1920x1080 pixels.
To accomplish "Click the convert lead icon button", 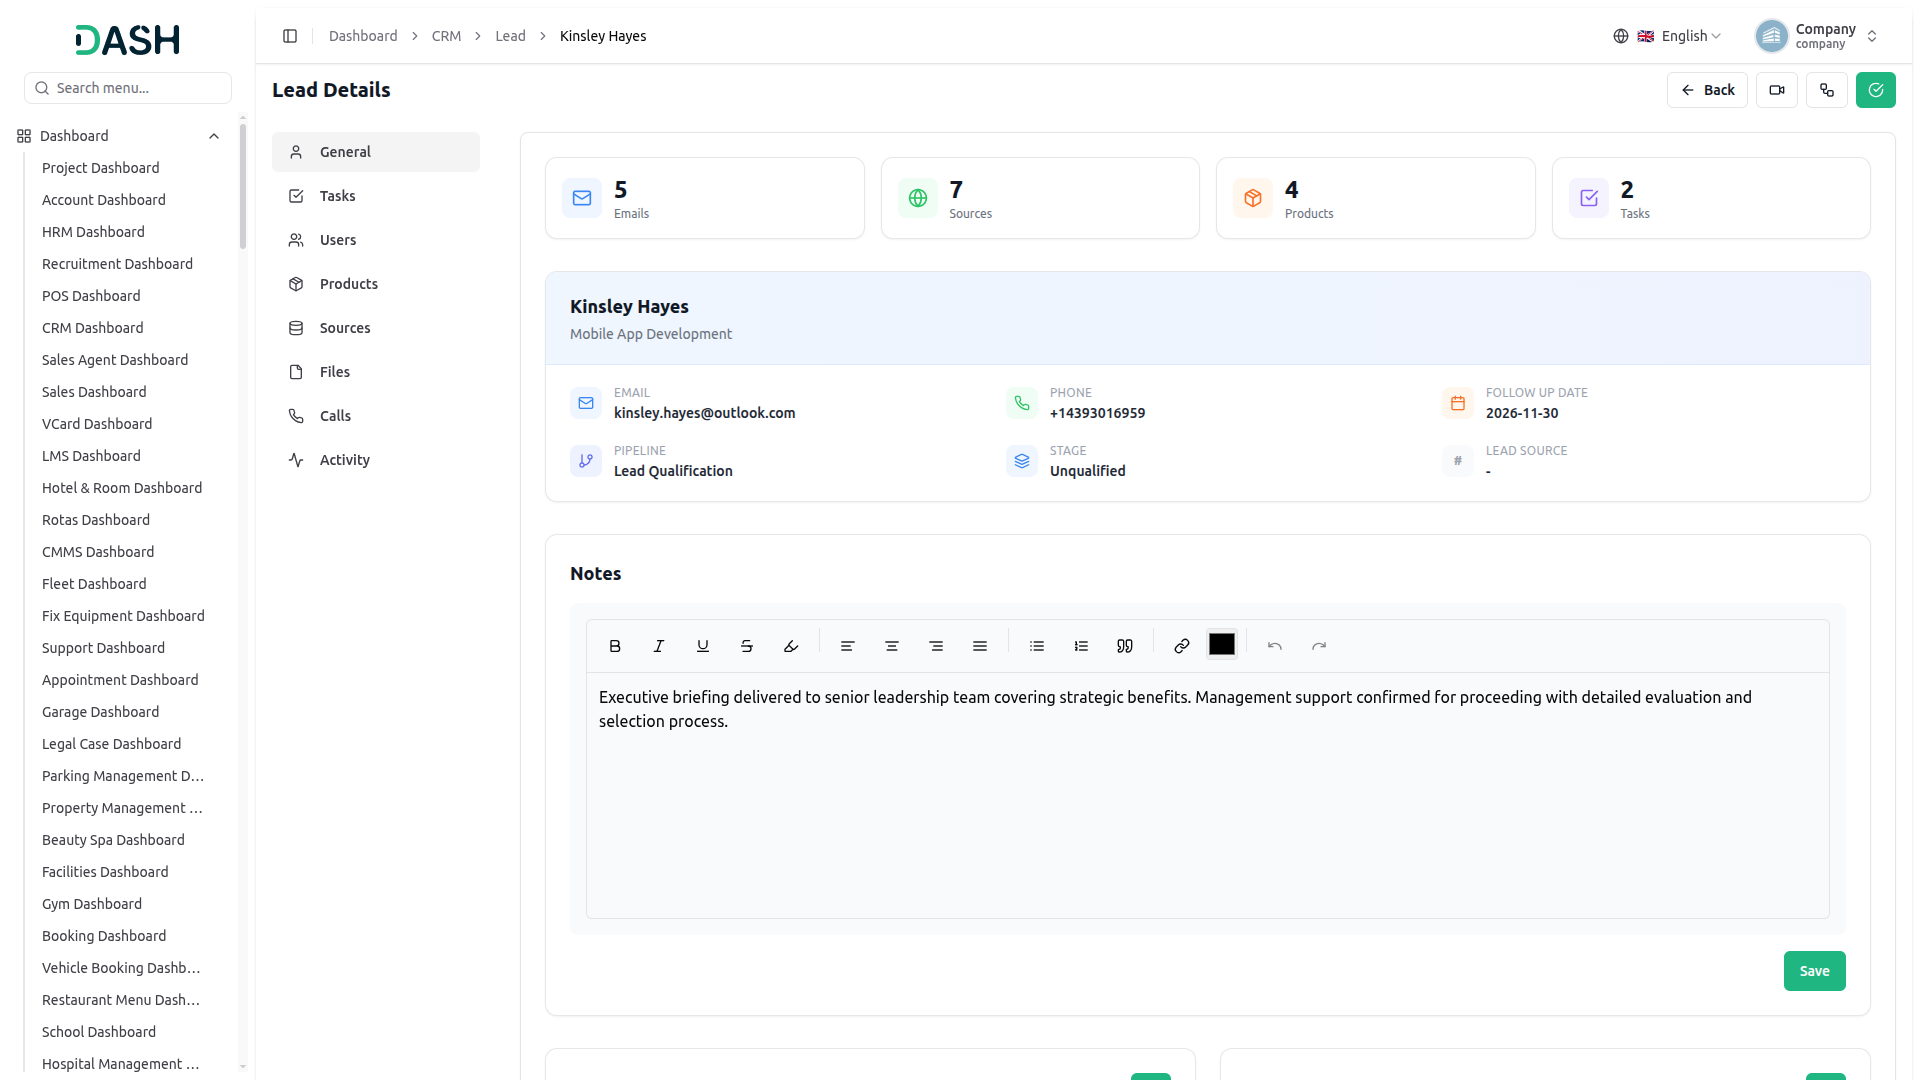I will click(x=1827, y=90).
